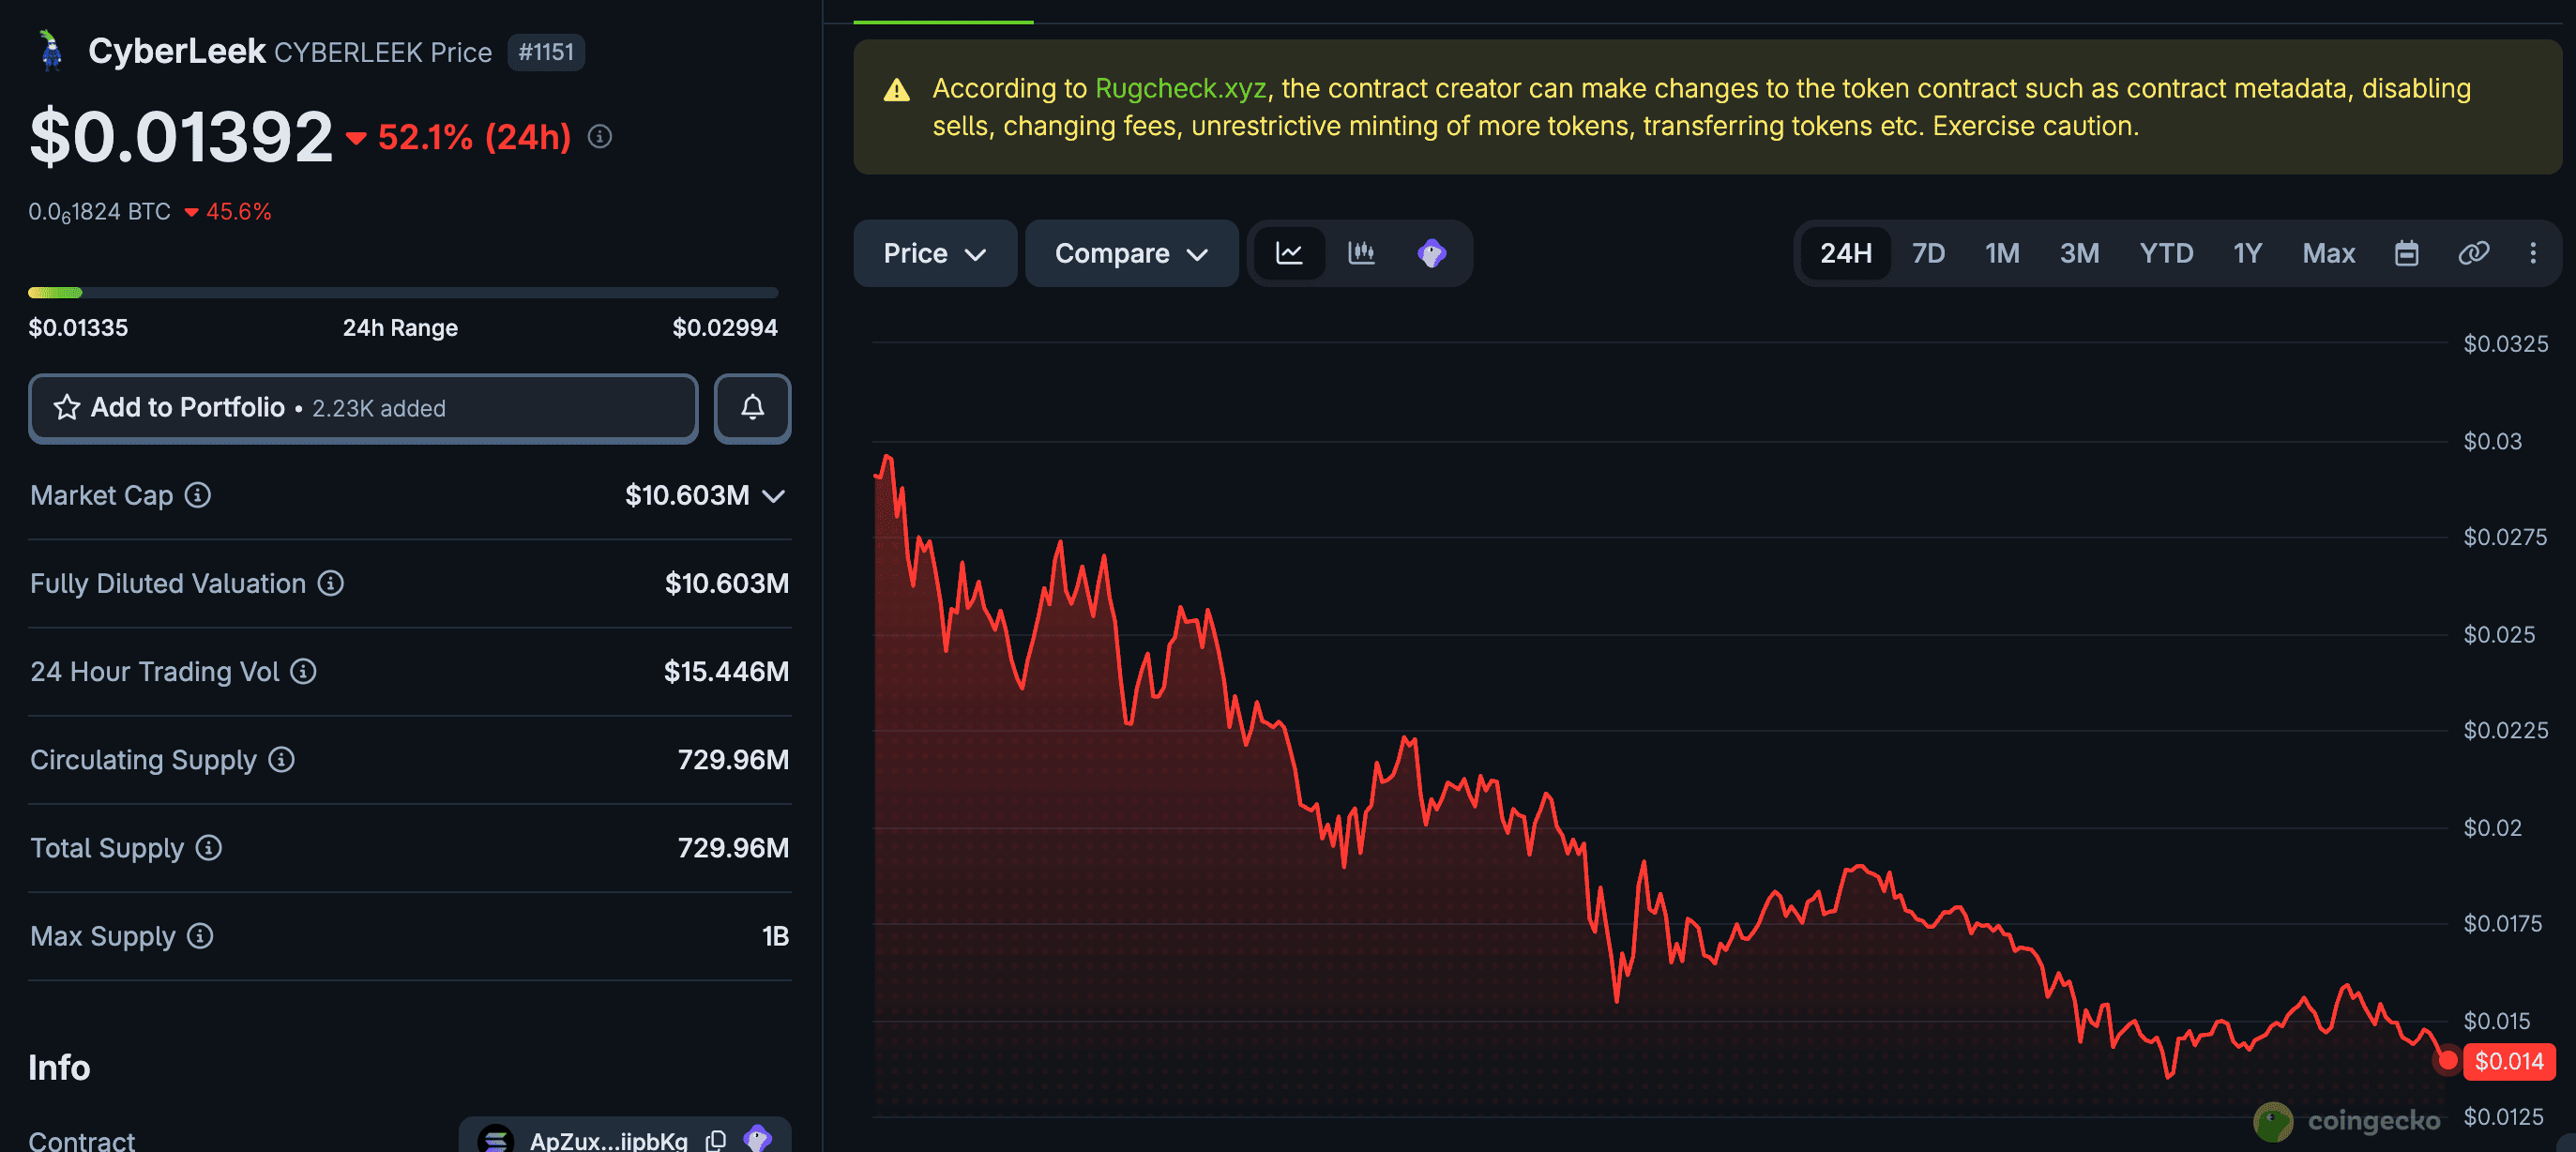Select the 7D time range tab
2576x1152 pixels.
(1928, 253)
